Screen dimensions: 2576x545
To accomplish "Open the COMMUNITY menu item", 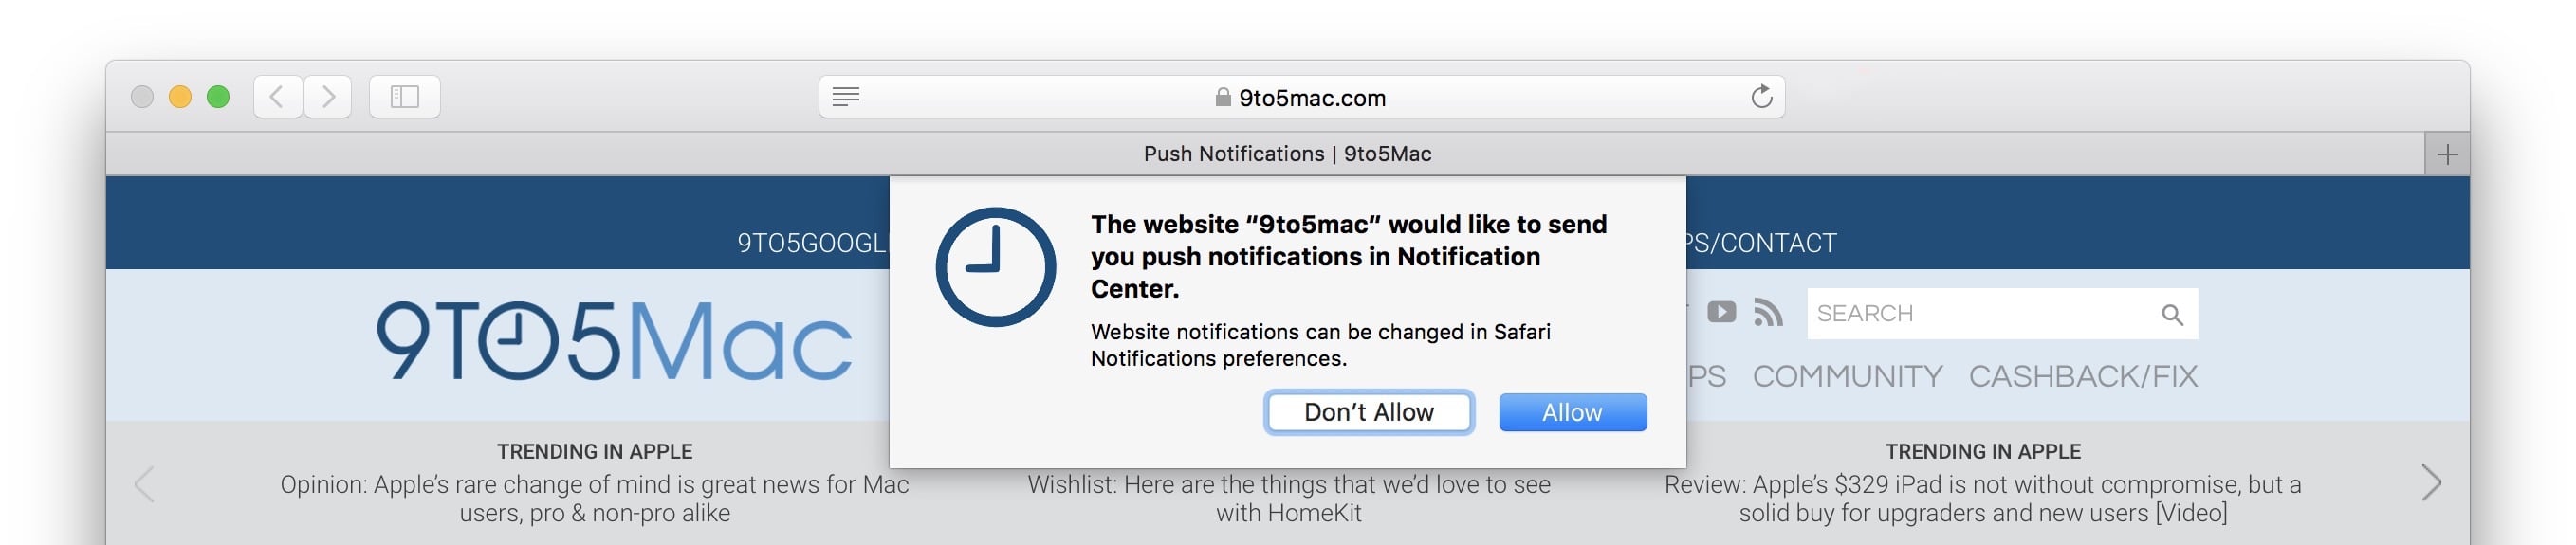I will click(x=1847, y=376).
